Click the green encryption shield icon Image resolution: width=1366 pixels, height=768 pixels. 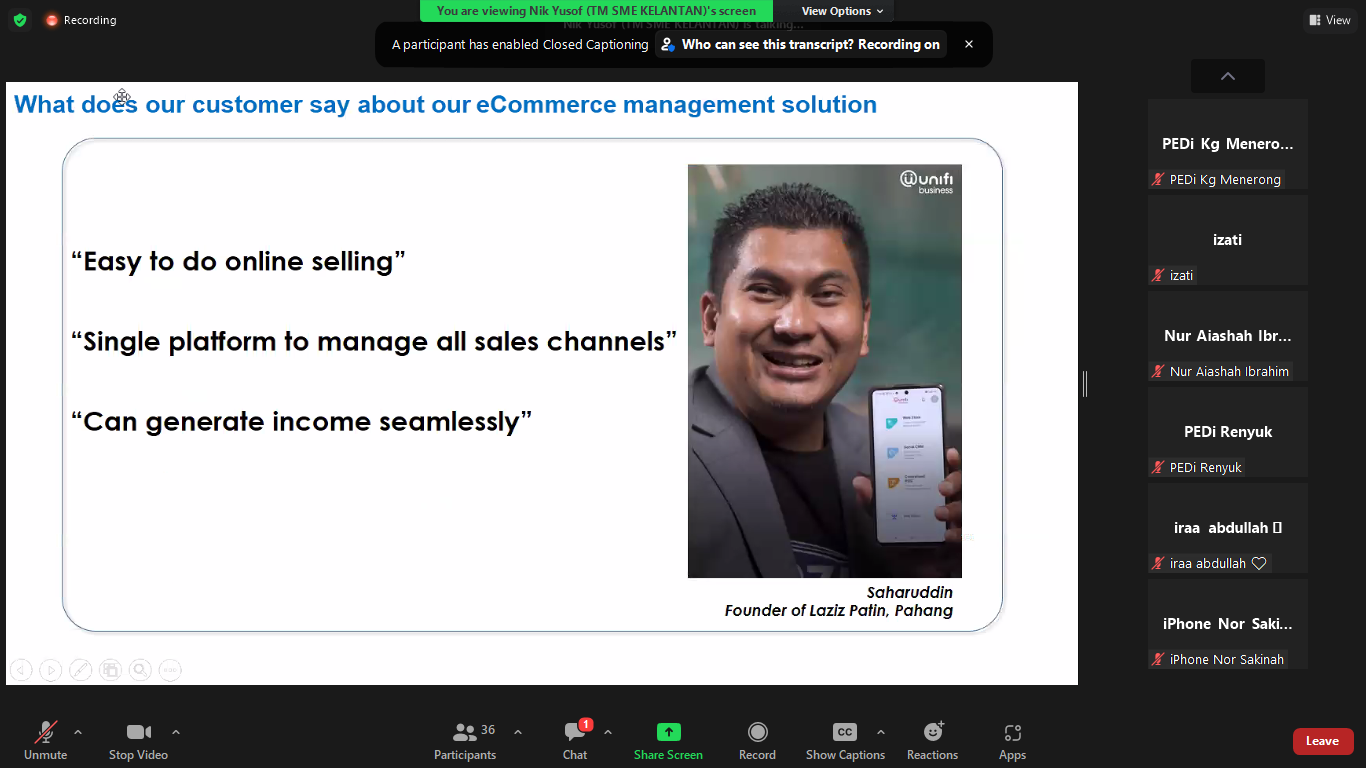tap(20, 20)
